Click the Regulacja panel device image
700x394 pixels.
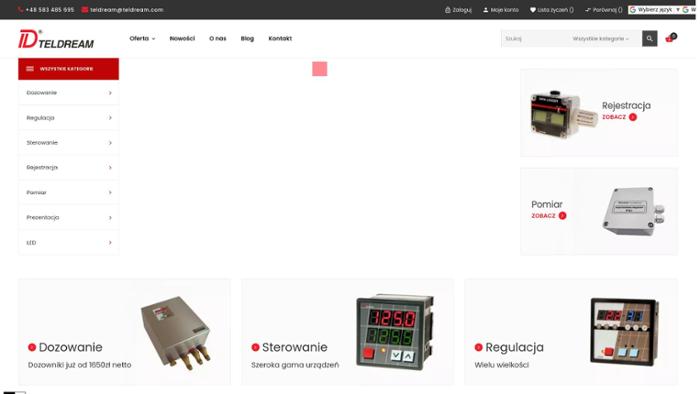(x=625, y=332)
